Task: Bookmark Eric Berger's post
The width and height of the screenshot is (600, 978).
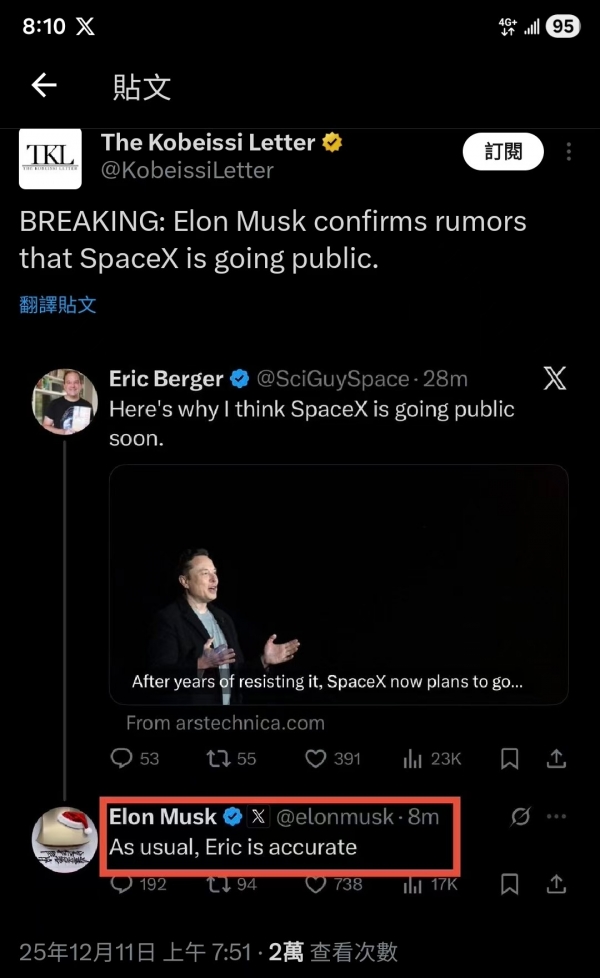Action: (x=510, y=759)
